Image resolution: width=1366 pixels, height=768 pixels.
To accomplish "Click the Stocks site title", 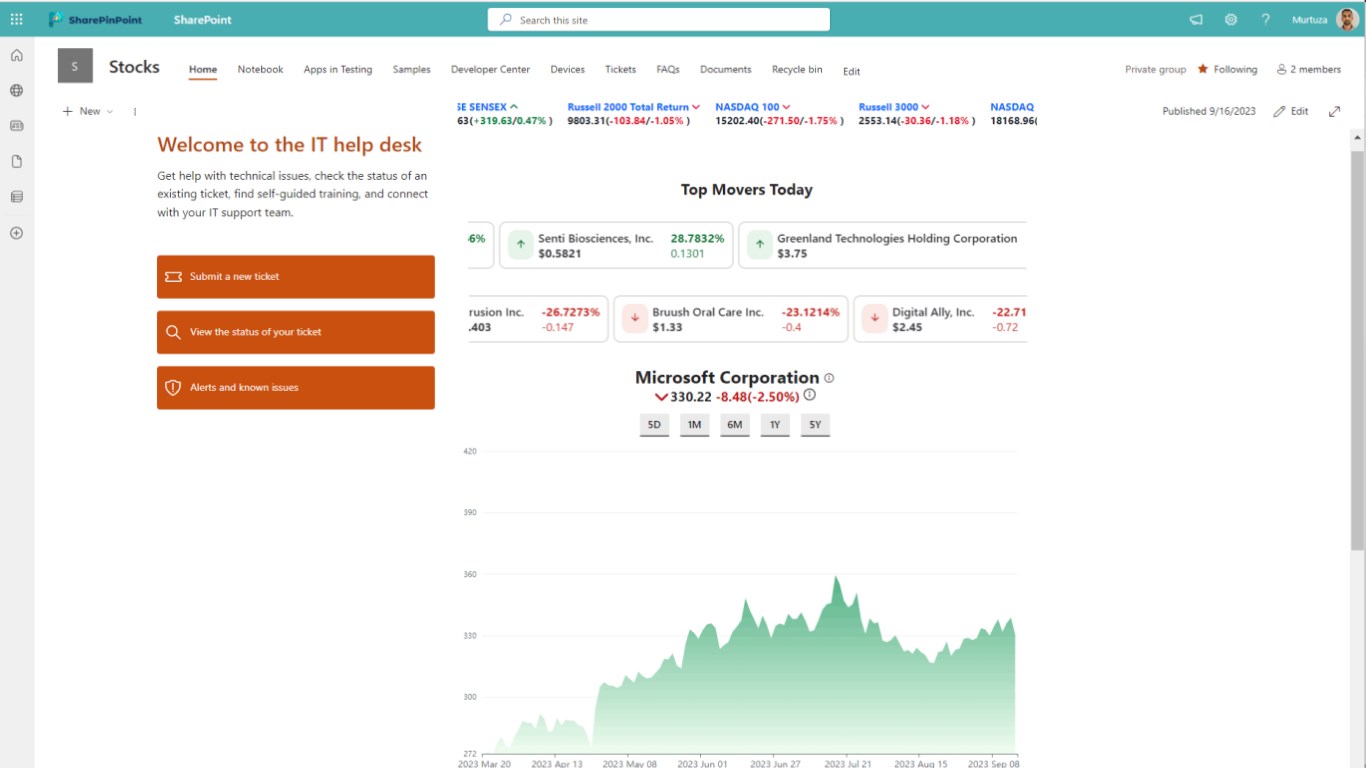I will click(134, 66).
